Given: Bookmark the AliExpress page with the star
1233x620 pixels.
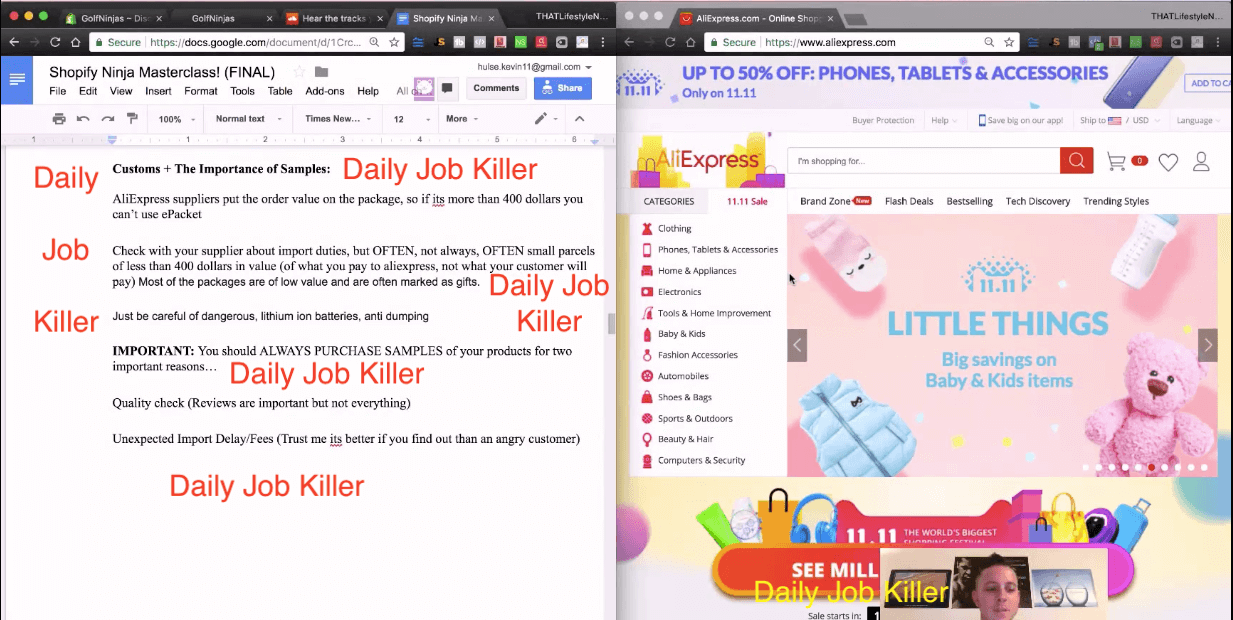Looking at the screenshot, I should [x=1010, y=42].
